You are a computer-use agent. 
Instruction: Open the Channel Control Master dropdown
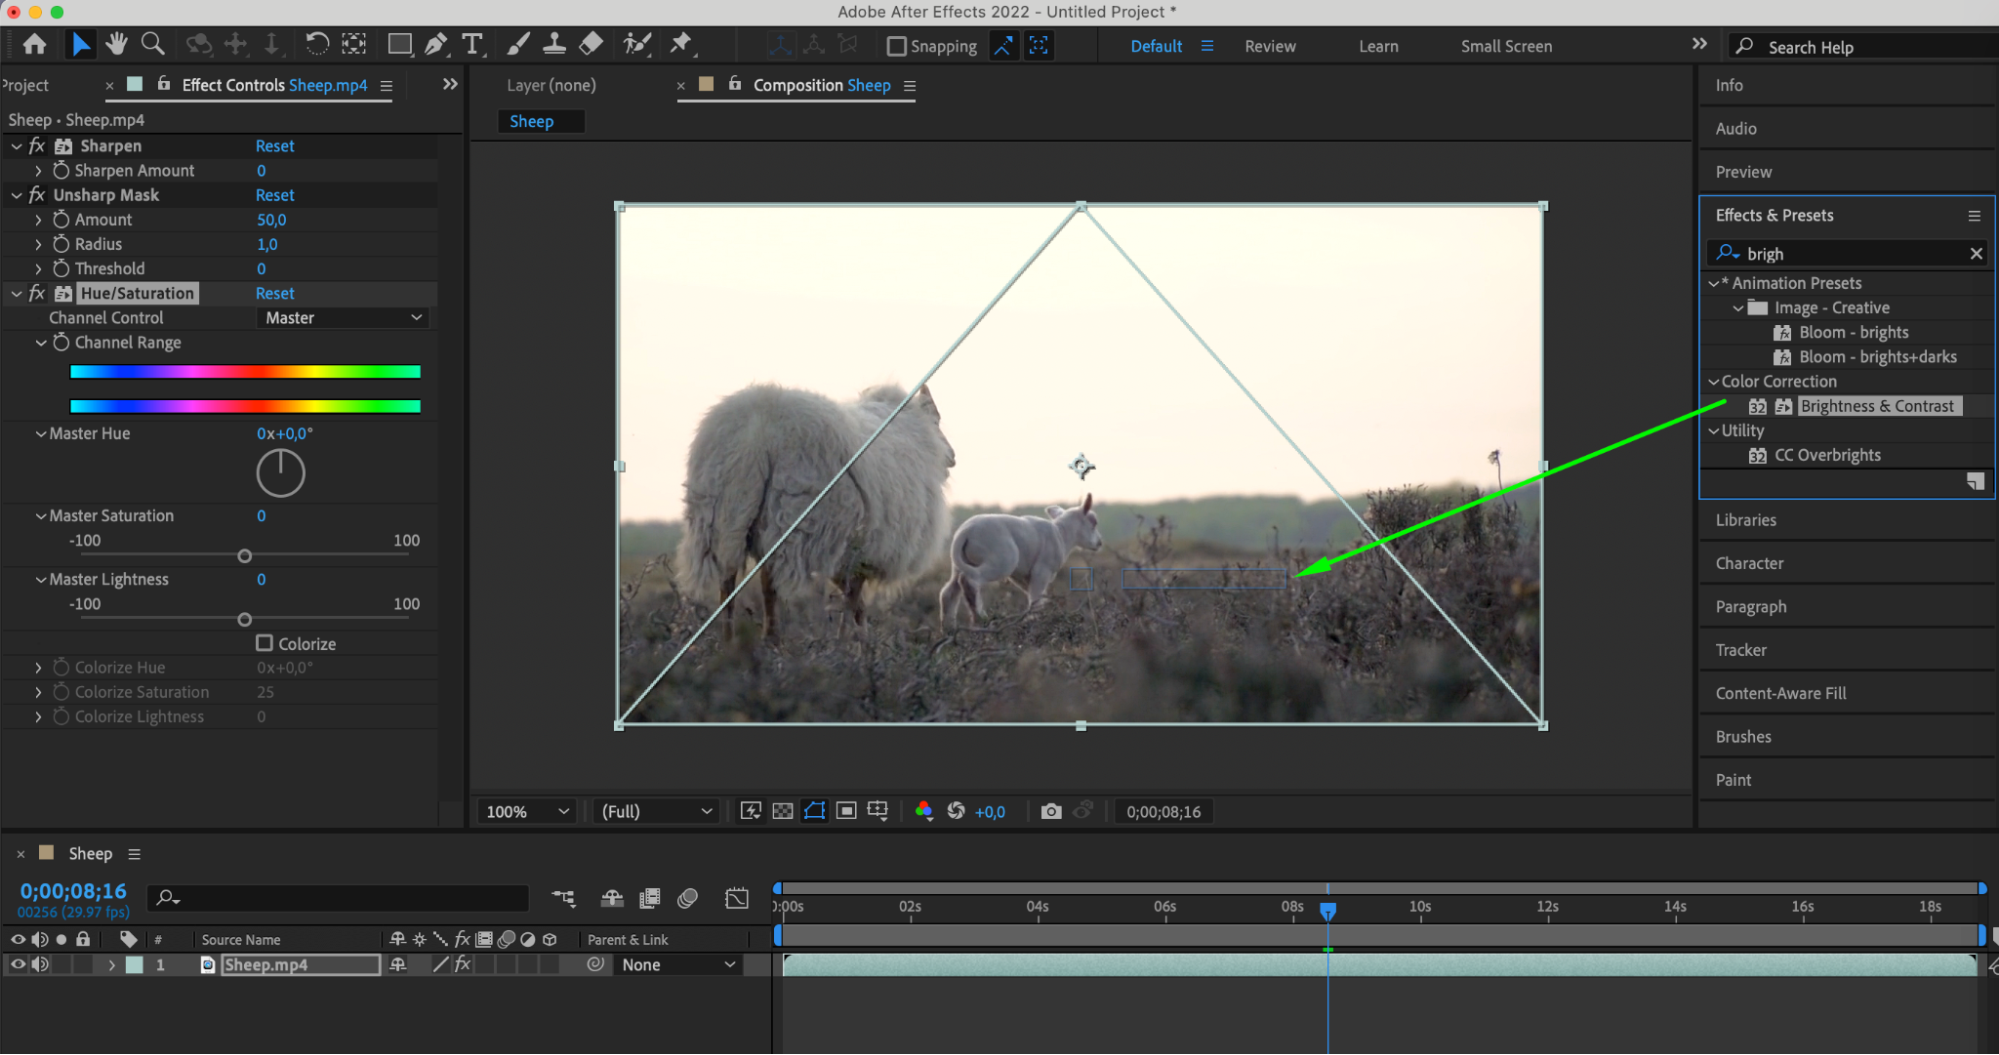coord(343,318)
